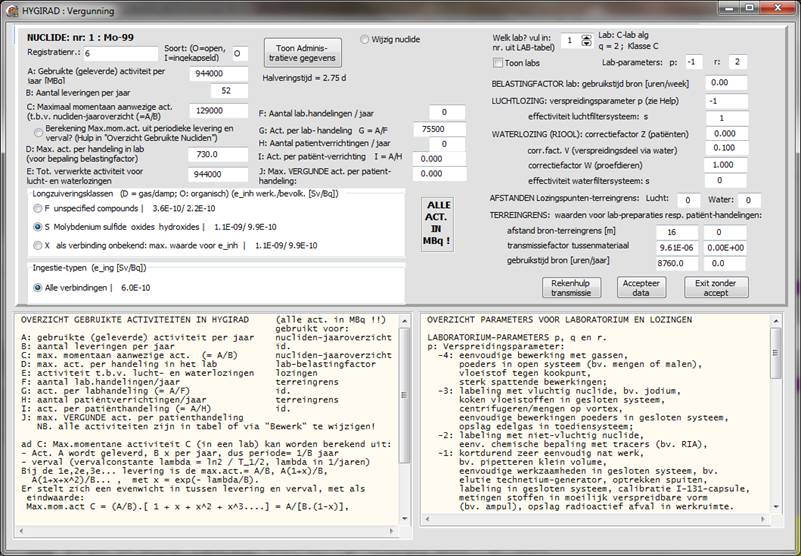Click the HYGIRAD application icon in title bar
Viewport: 801px width, 556px height.
click(x=12, y=10)
